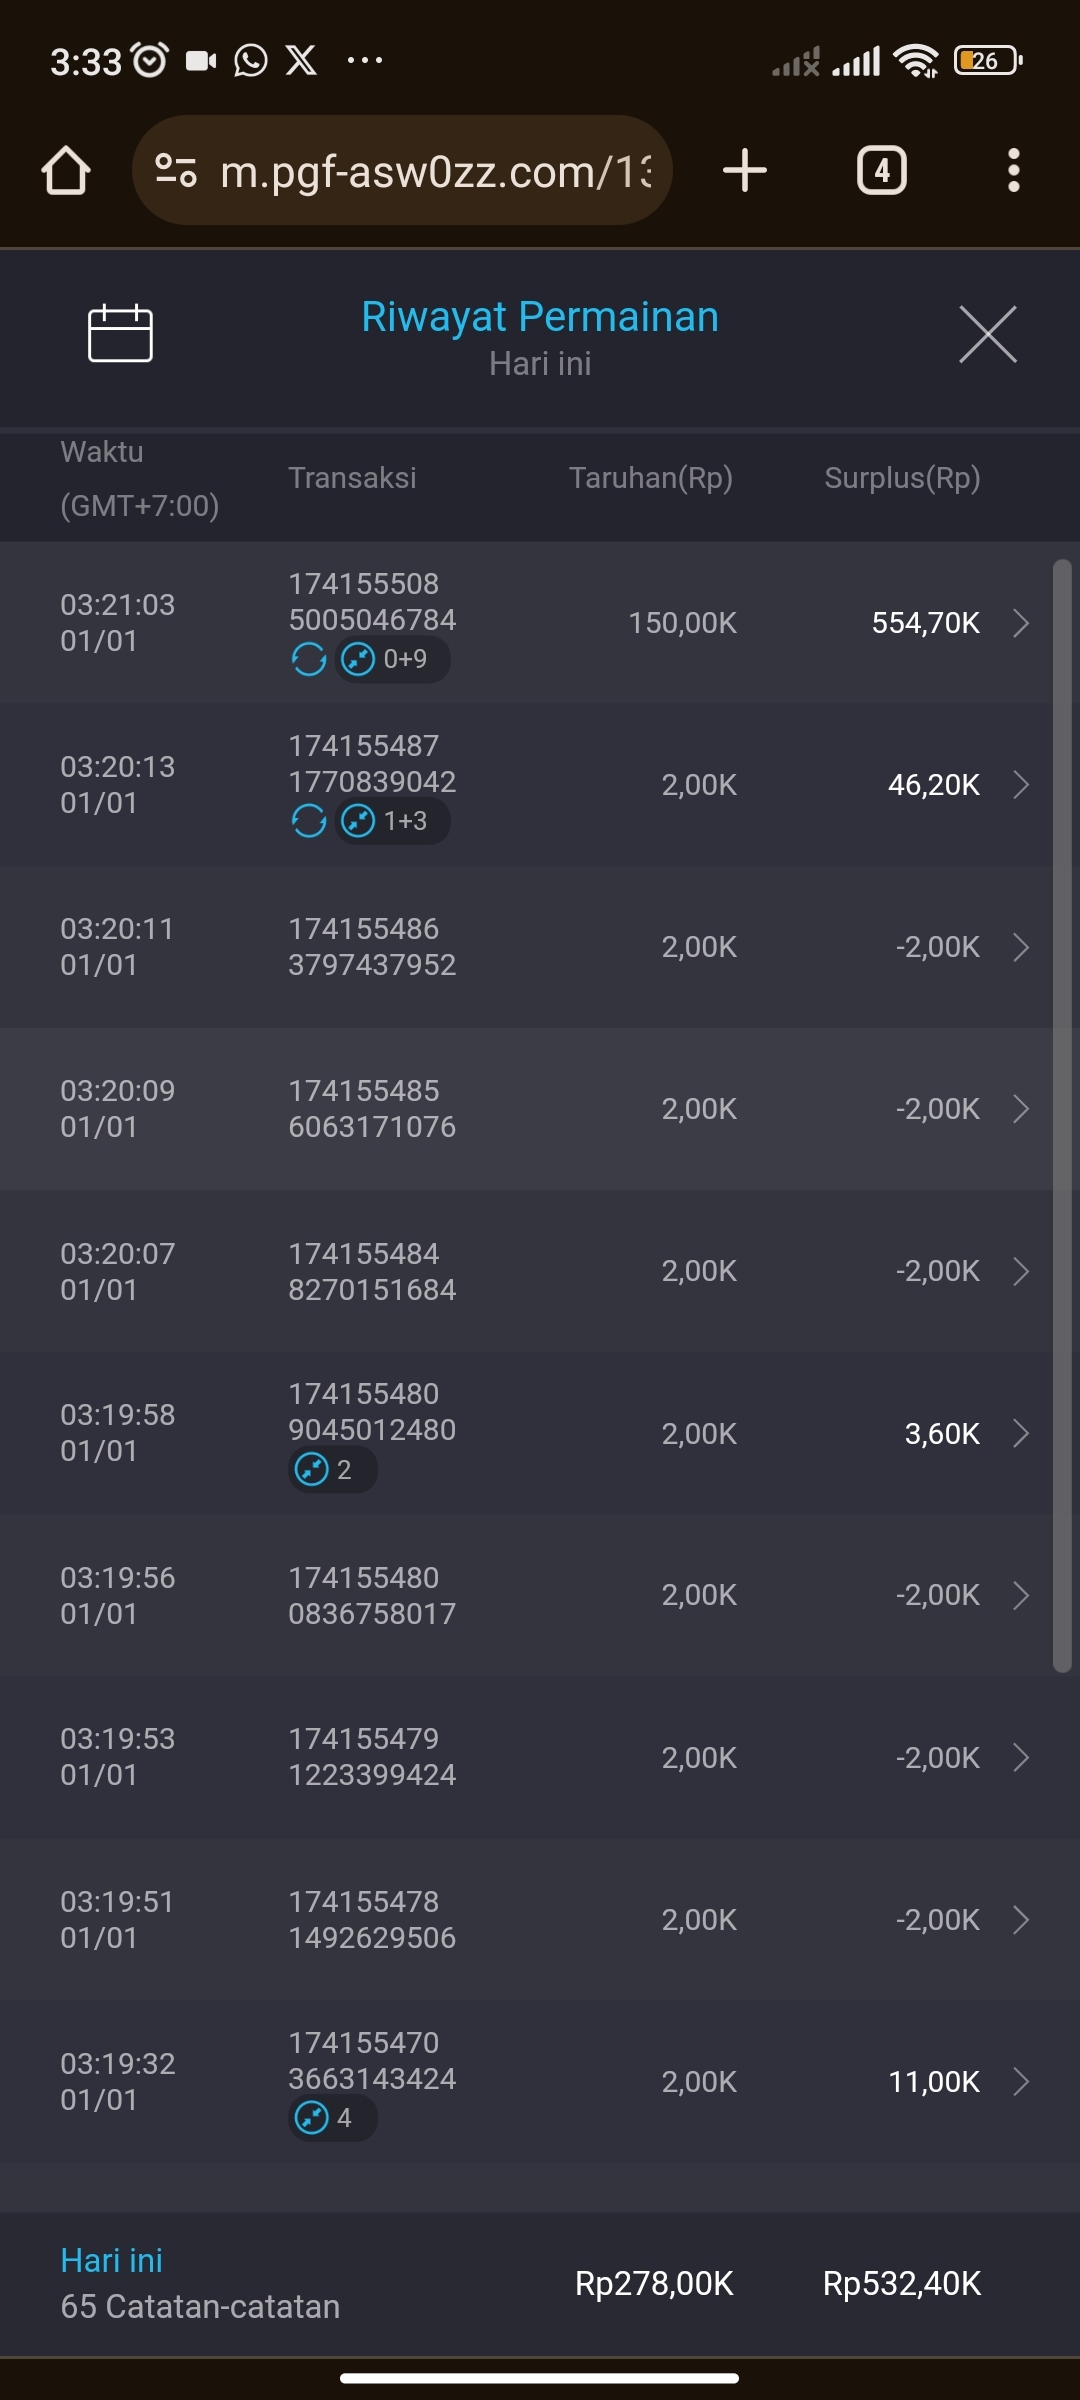Viewport: 1080px width, 2400px height.
Task: Tap the site settings icon in address bar
Action: 176,171
